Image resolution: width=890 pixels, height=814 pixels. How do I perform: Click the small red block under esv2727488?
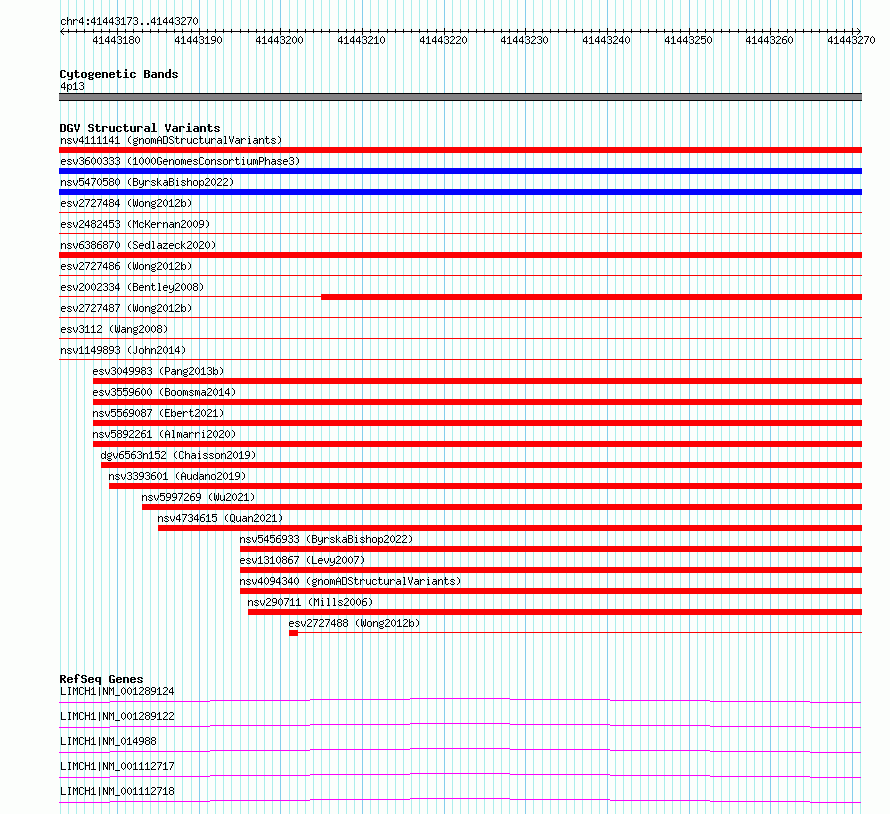293,633
